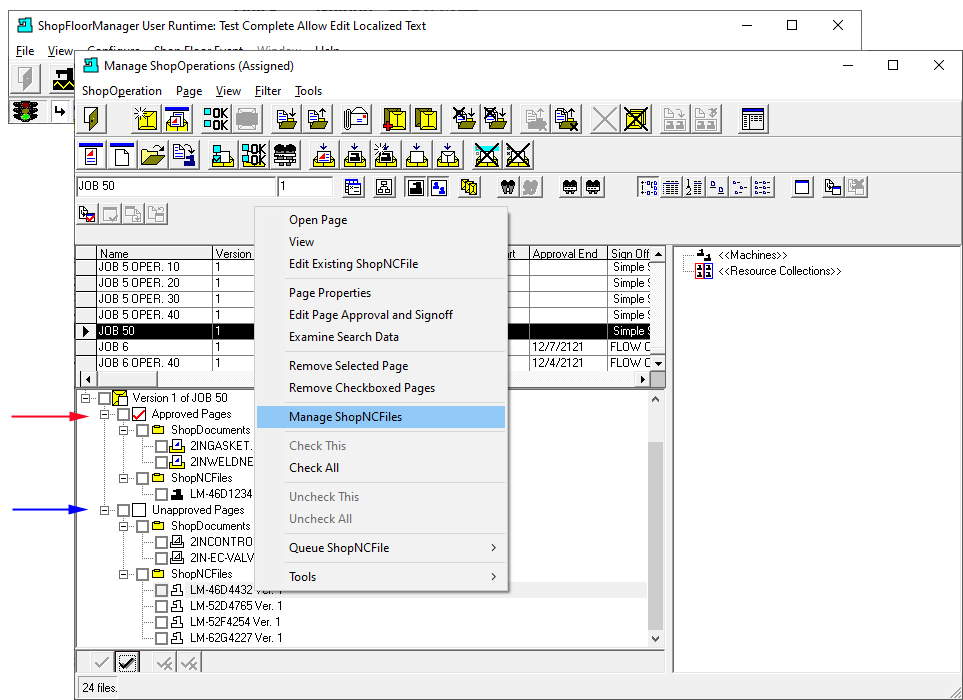The height and width of the screenshot is (700, 963).
Task: Click the crossed-out cyan tray icon
Action: [486, 155]
